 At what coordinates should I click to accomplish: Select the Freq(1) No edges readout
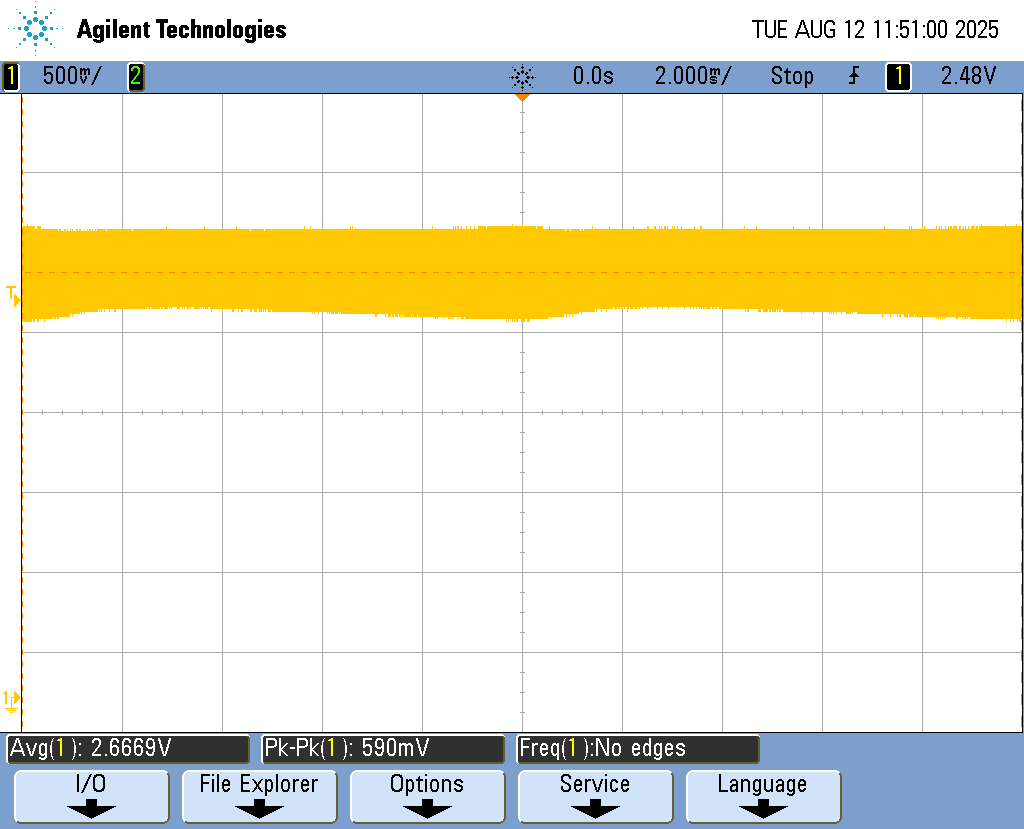tap(638, 748)
